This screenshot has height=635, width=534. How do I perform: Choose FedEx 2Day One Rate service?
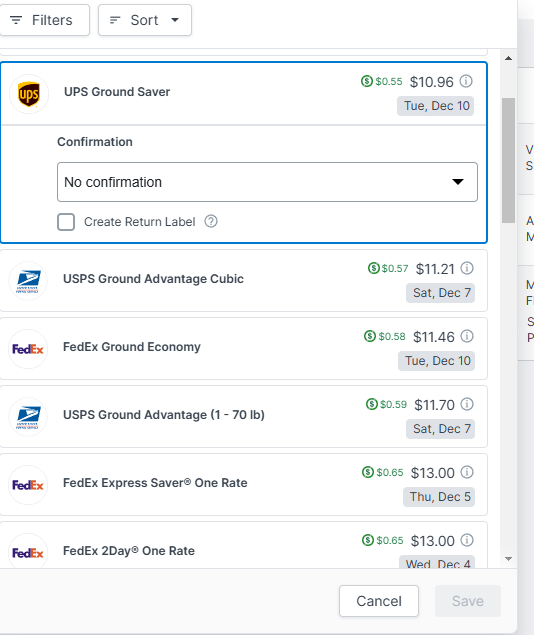pos(243,545)
